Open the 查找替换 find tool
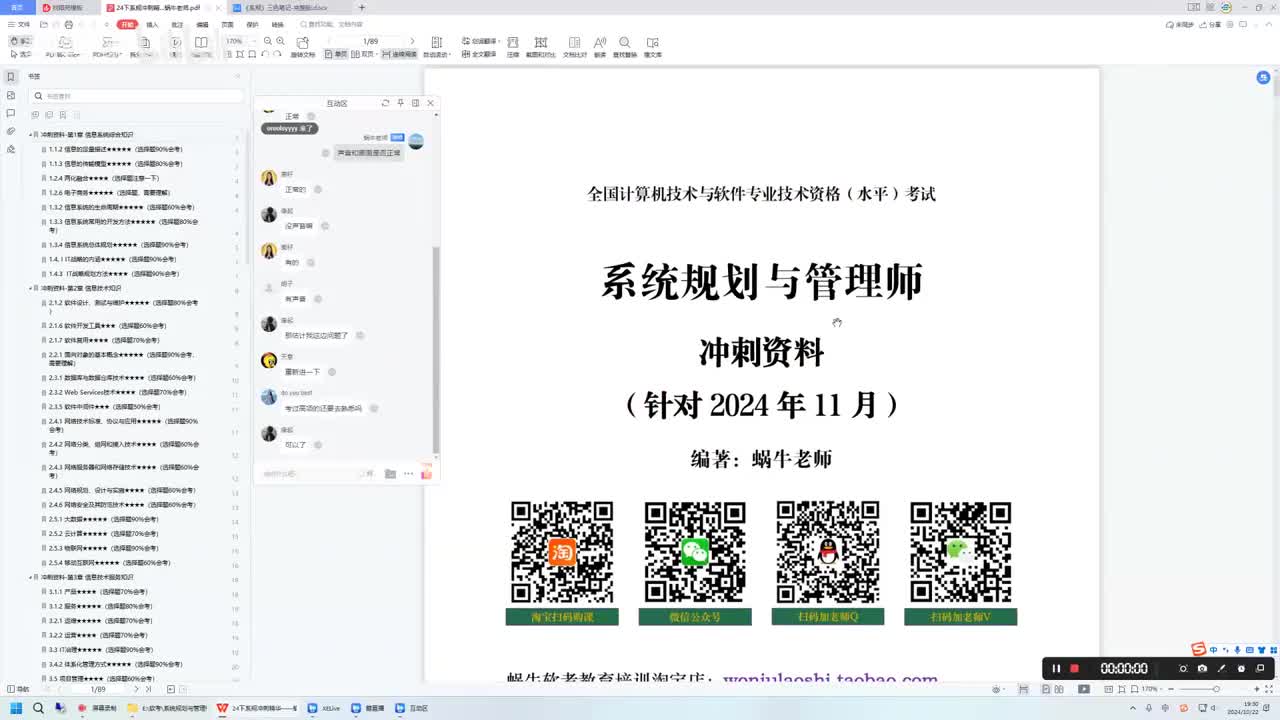 coord(625,46)
